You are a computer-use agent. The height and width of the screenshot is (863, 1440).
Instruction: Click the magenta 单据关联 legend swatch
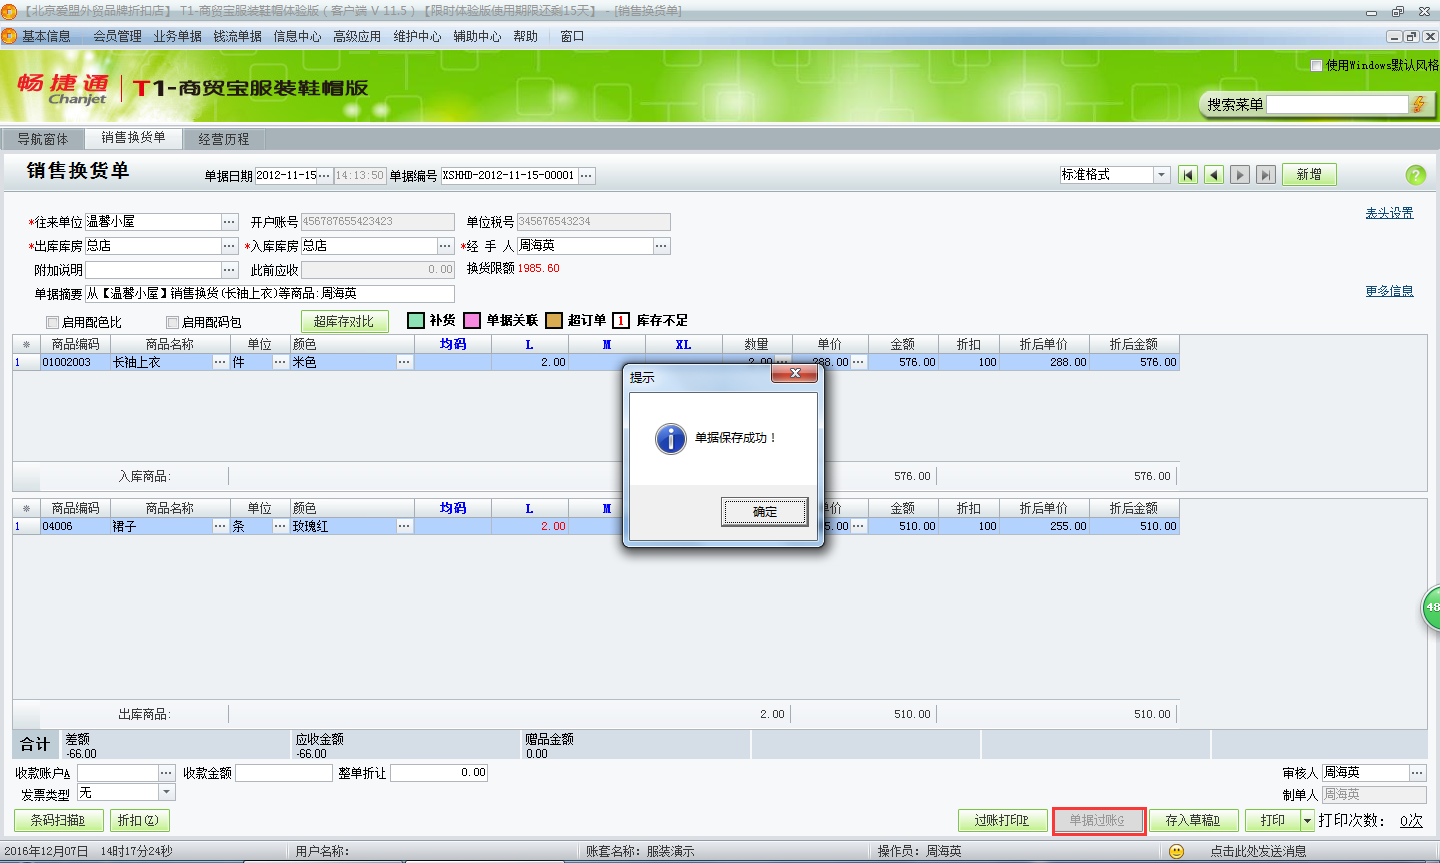tap(473, 320)
